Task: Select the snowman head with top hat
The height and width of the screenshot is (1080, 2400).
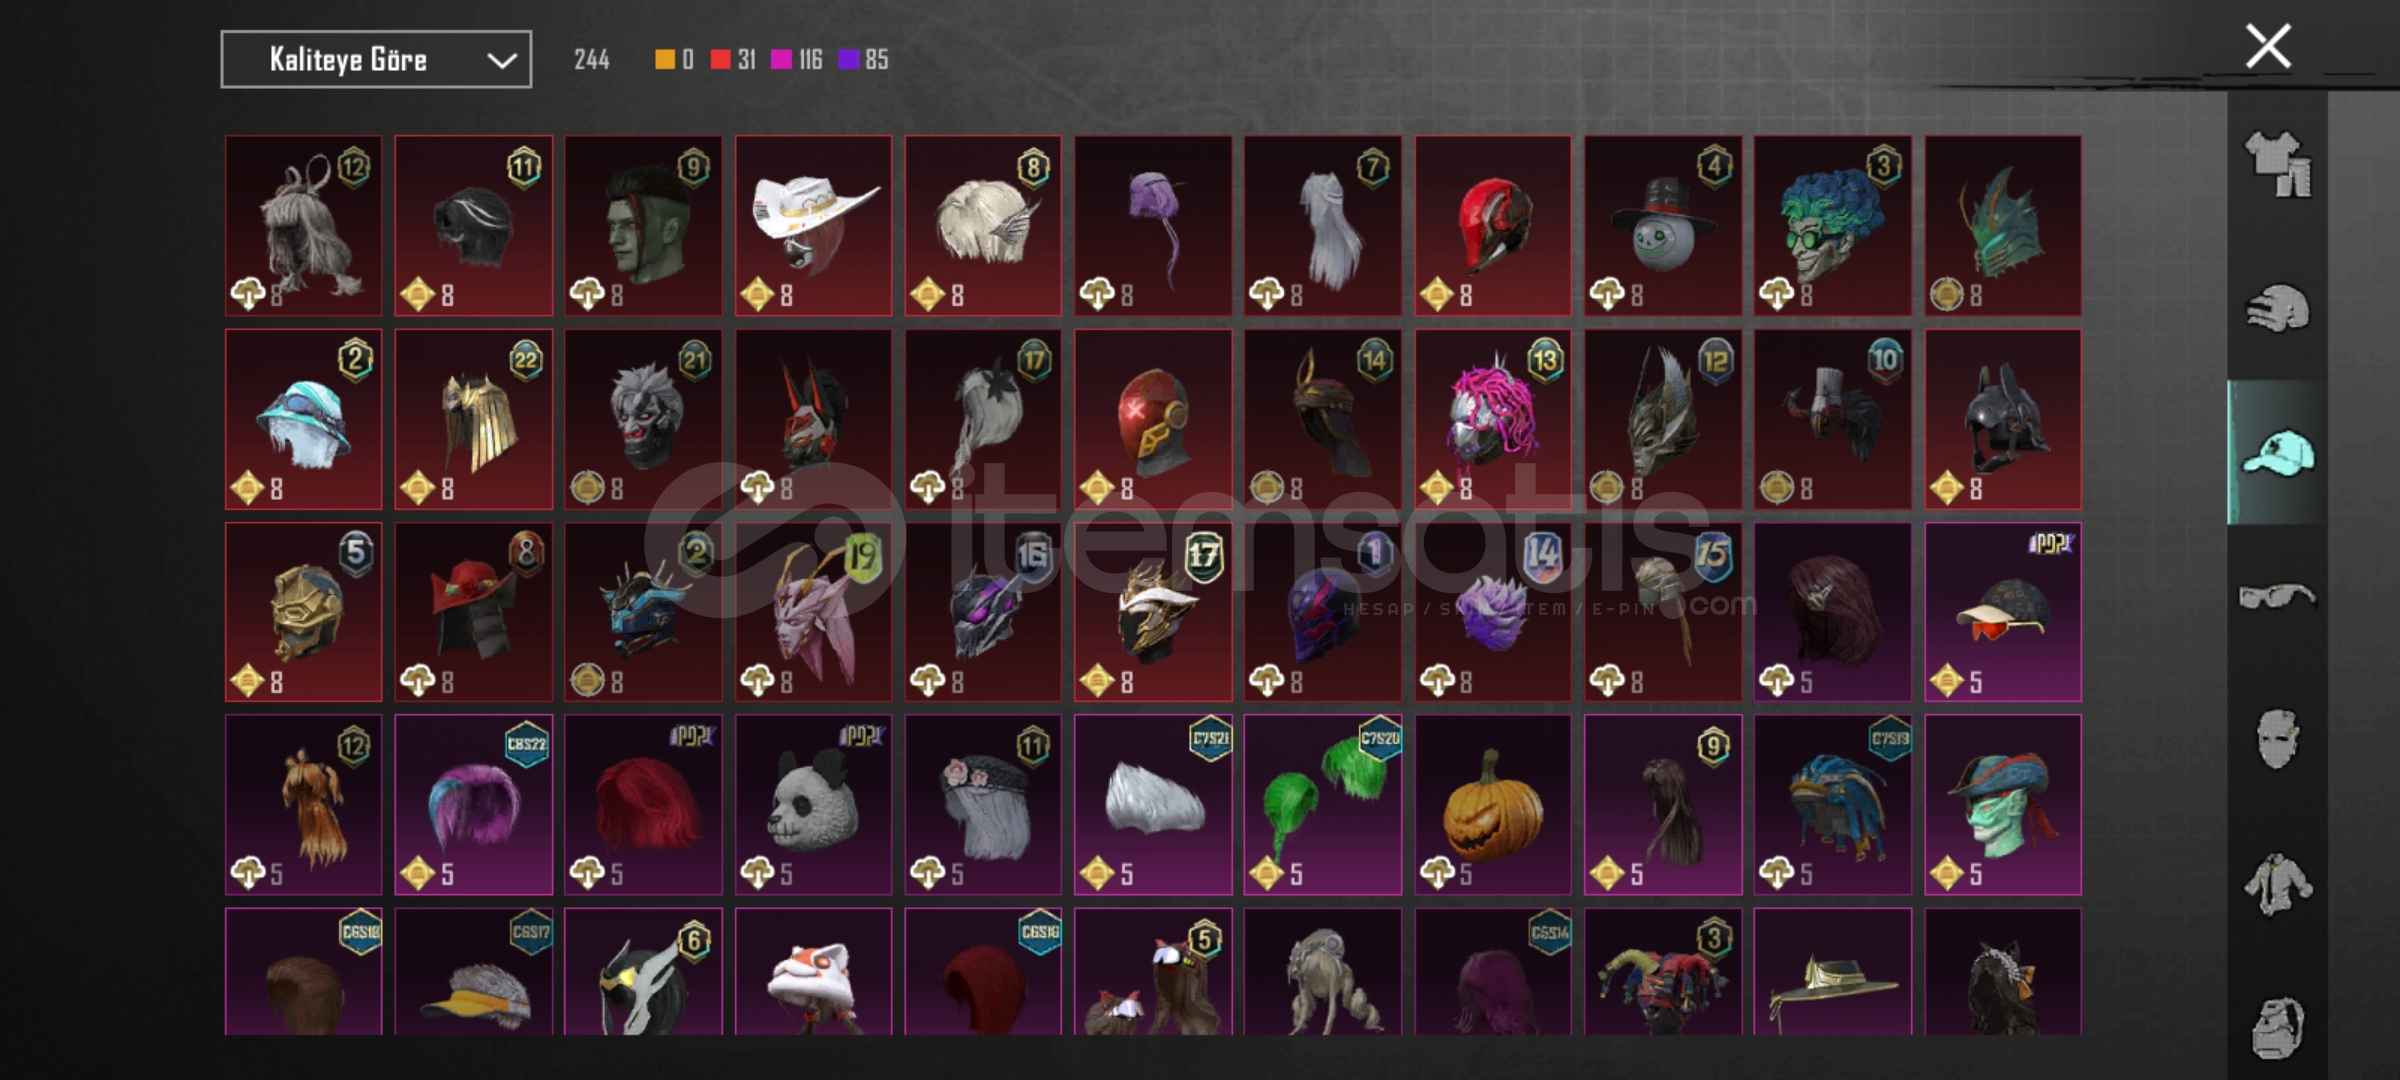Action: tap(1663, 226)
